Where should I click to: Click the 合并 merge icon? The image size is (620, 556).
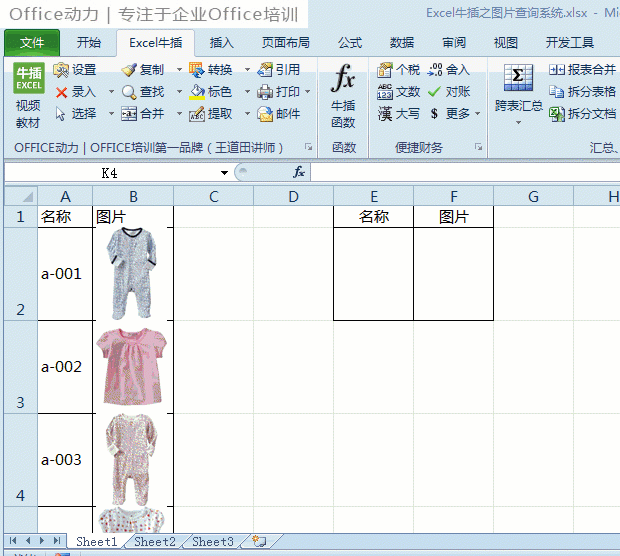(129, 114)
